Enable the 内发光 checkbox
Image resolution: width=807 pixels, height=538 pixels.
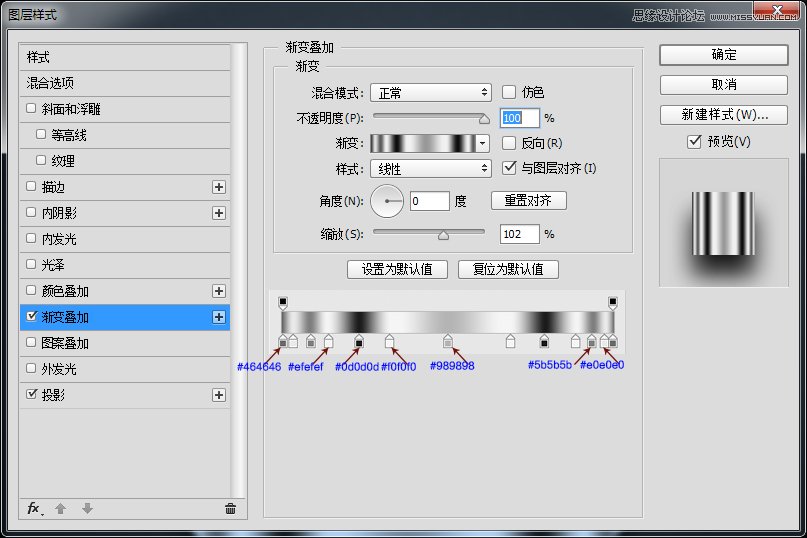(31, 238)
